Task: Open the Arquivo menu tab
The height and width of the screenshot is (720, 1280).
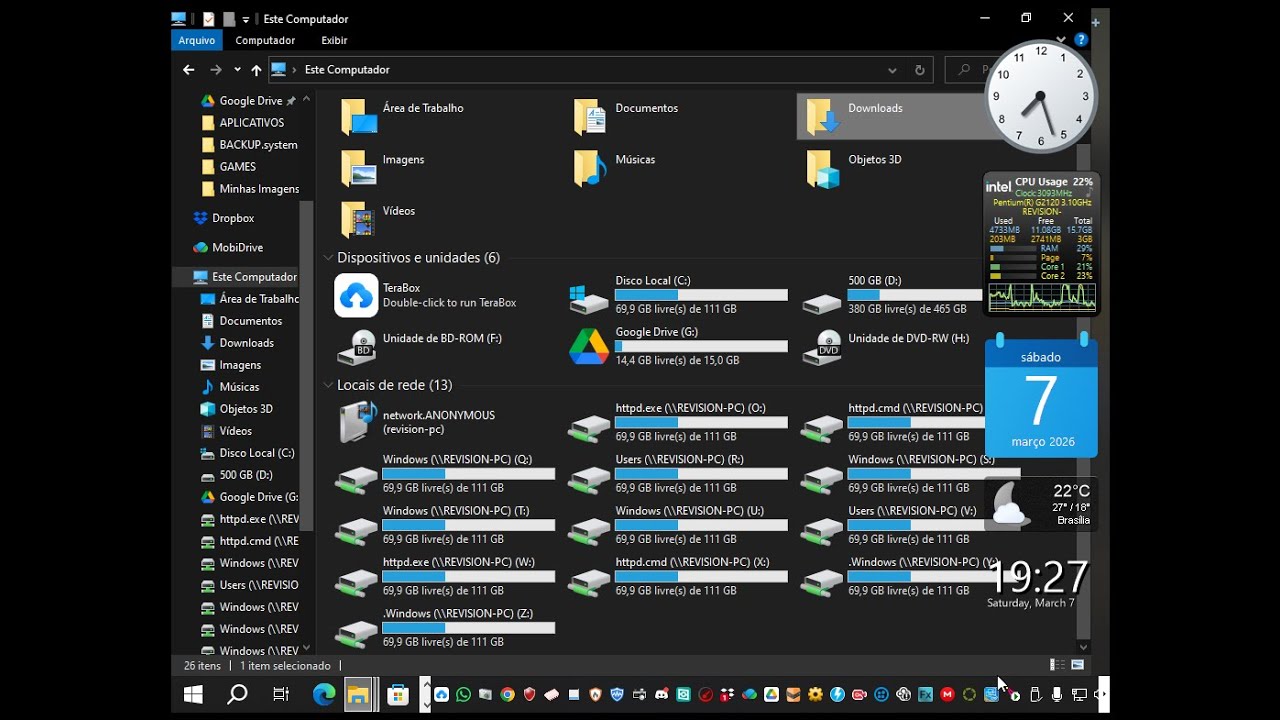Action: point(197,40)
